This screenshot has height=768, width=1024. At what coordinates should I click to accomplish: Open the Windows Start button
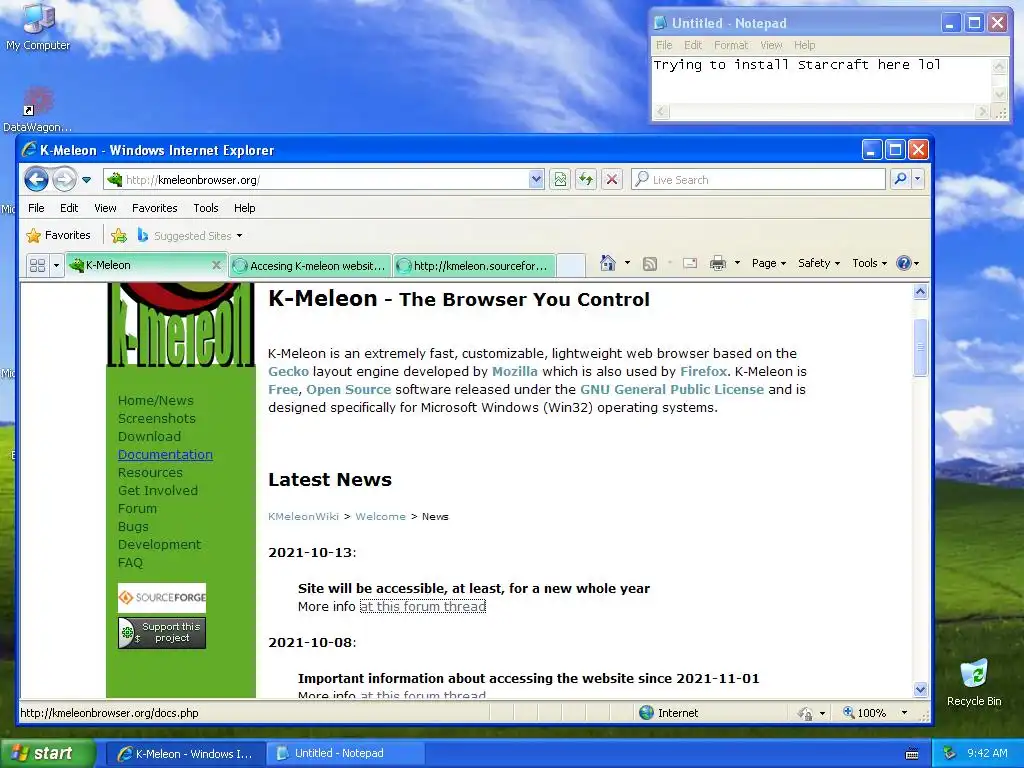(x=46, y=753)
